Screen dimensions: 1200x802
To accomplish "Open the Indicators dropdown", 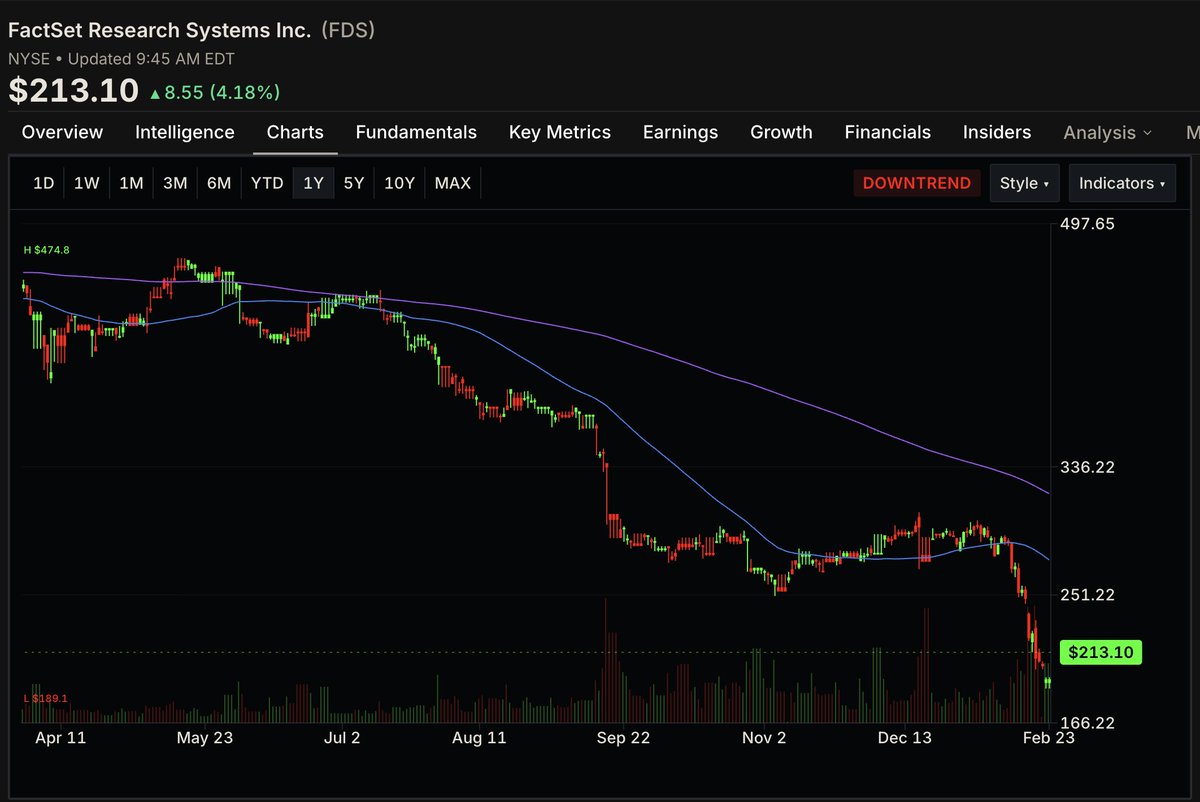I will coord(1122,183).
